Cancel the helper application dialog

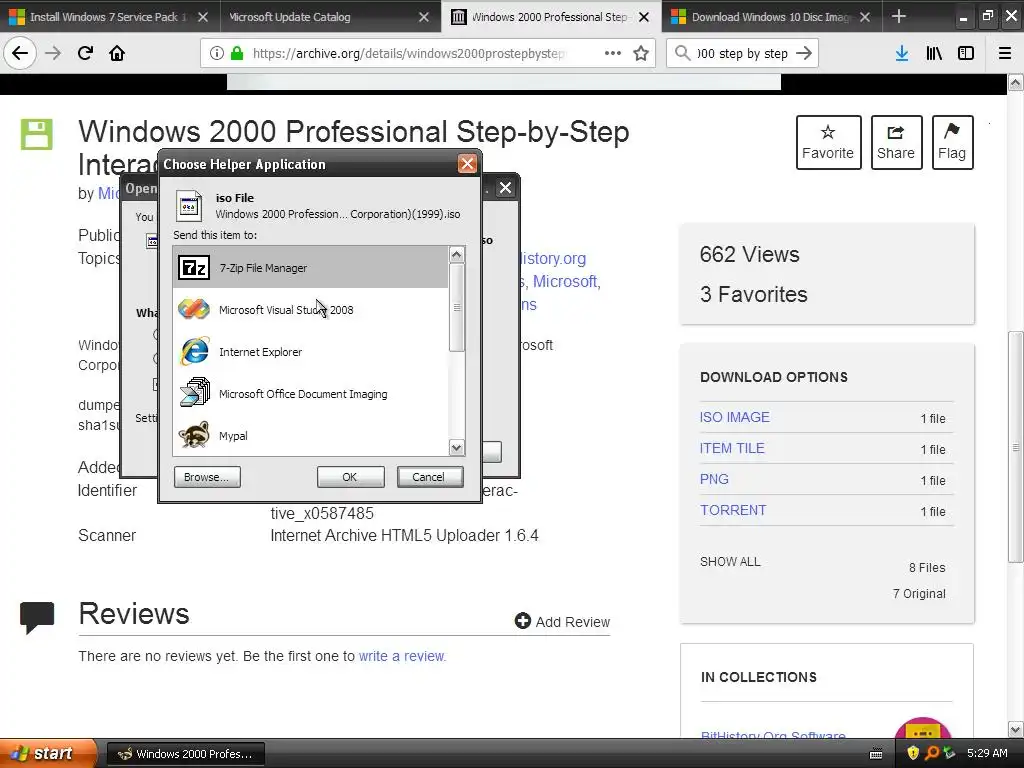click(x=429, y=477)
